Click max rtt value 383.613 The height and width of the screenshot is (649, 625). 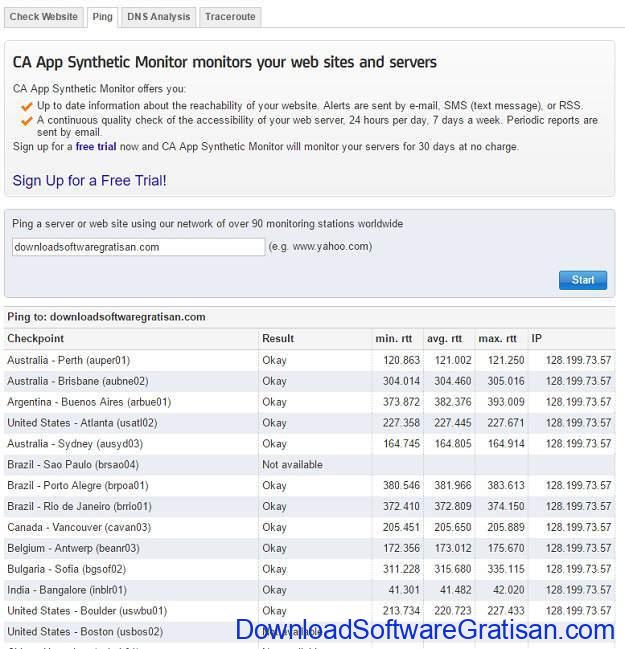coord(505,486)
